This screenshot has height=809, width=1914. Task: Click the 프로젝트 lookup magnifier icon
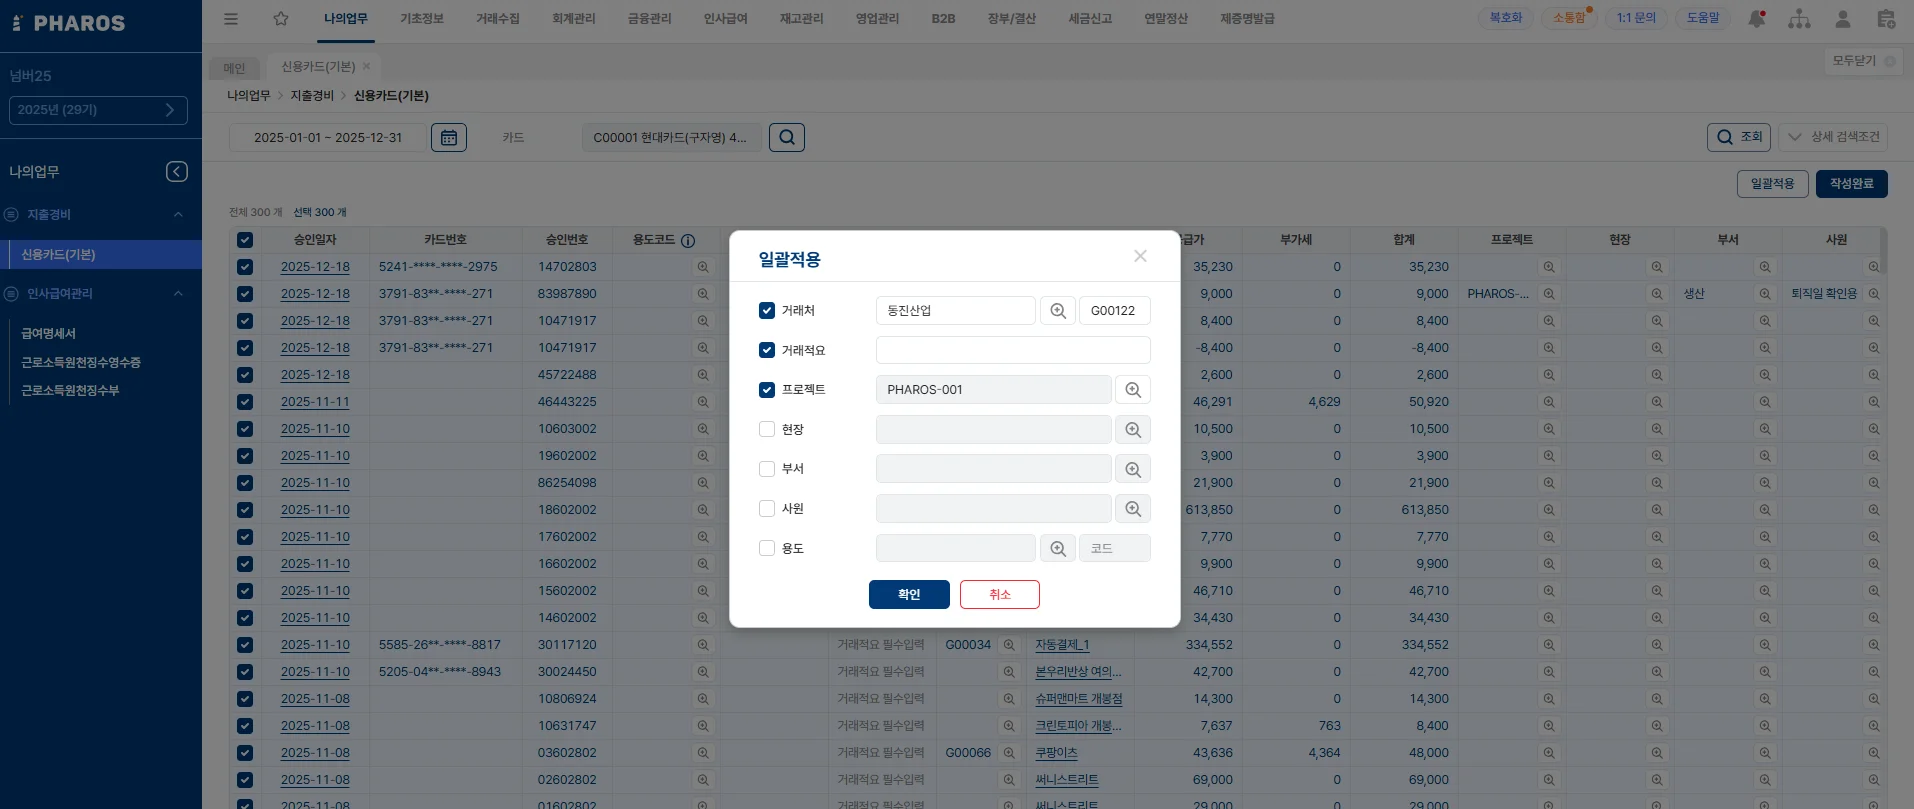pos(1132,390)
